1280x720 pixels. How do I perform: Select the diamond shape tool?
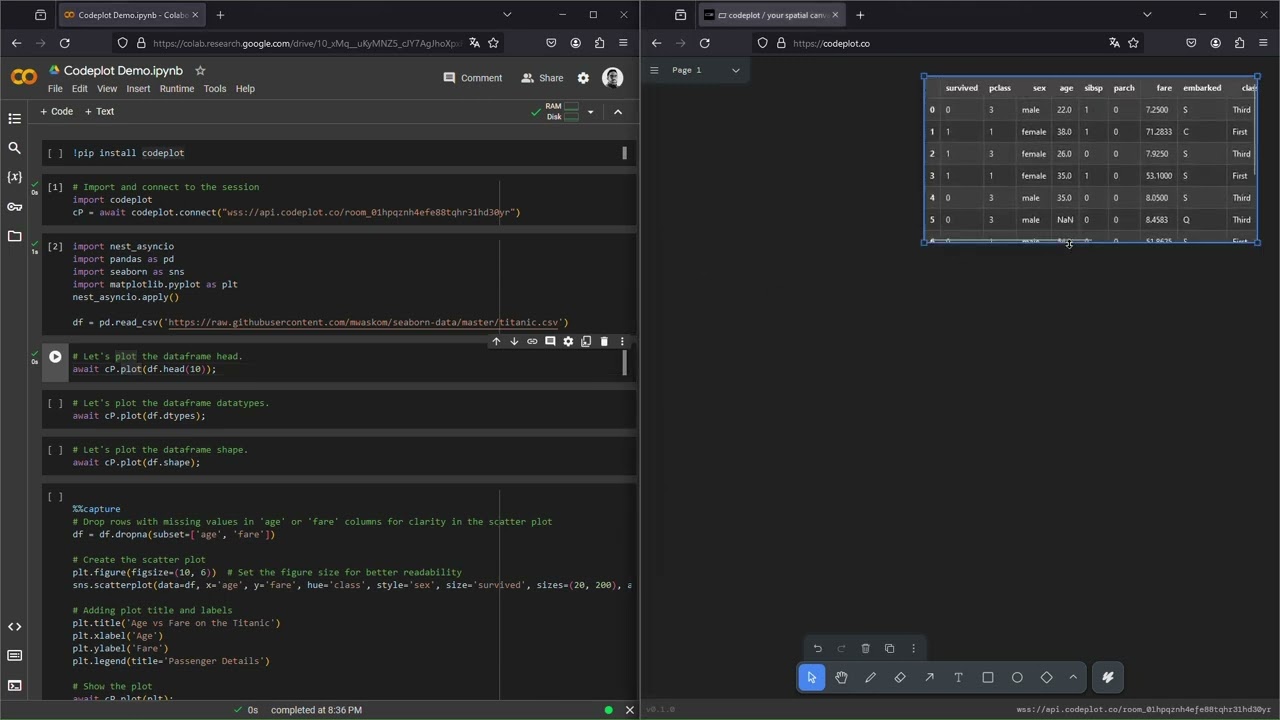click(1046, 677)
